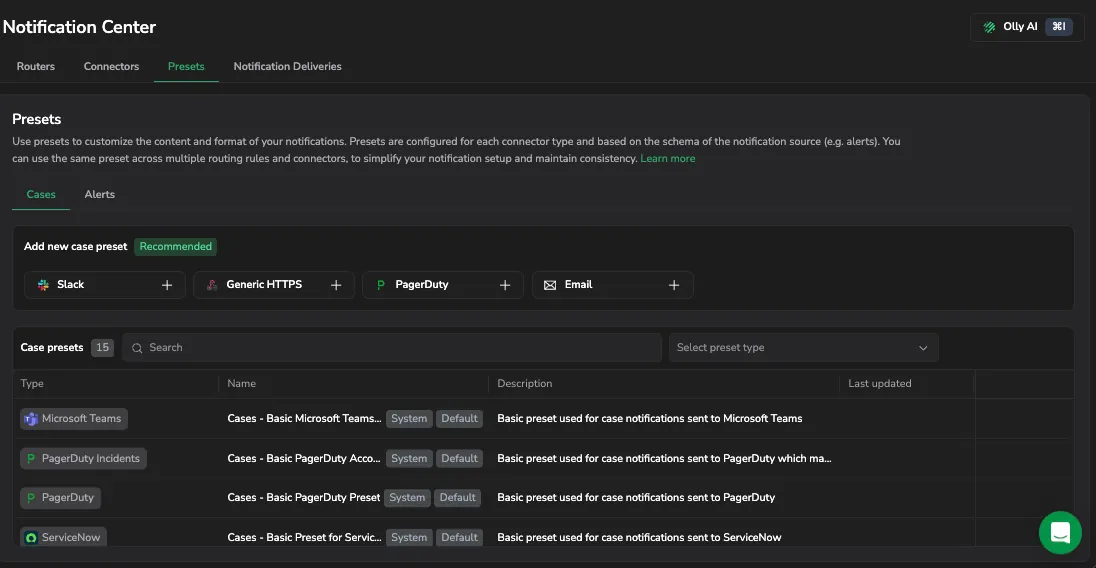Switch to the Connectors tab

[x=111, y=66]
